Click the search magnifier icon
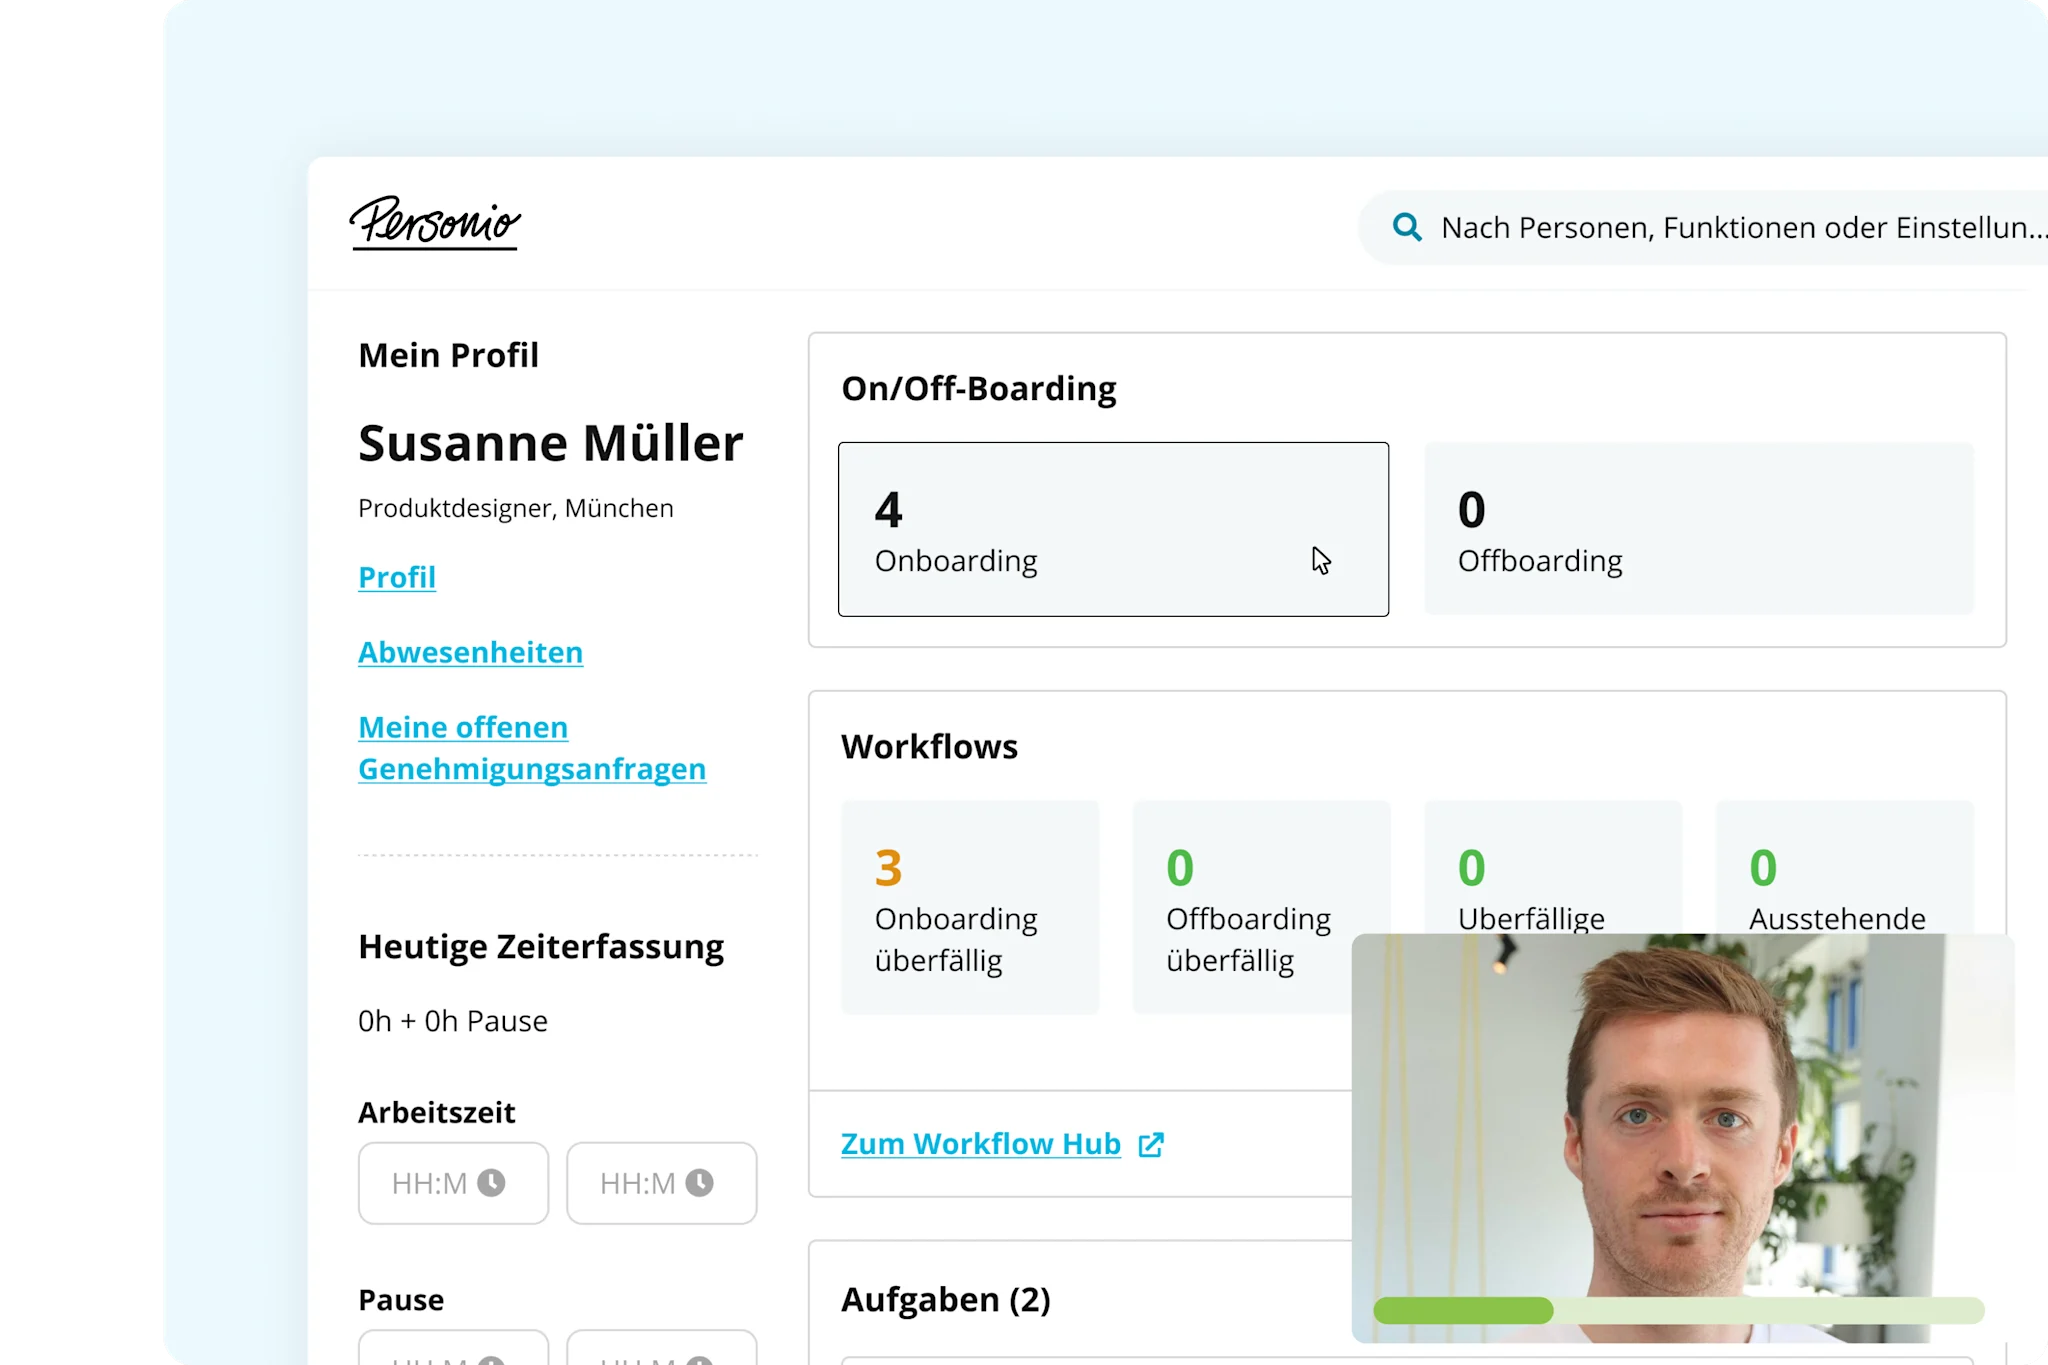 (x=1406, y=228)
